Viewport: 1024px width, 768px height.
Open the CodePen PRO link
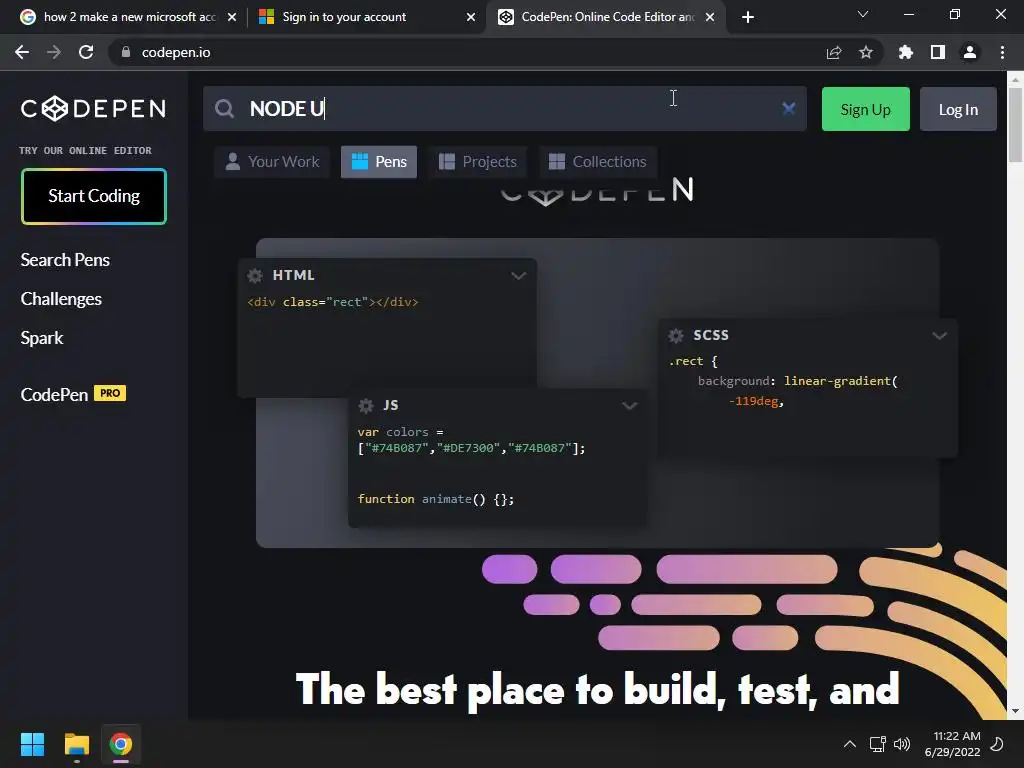click(x=73, y=394)
